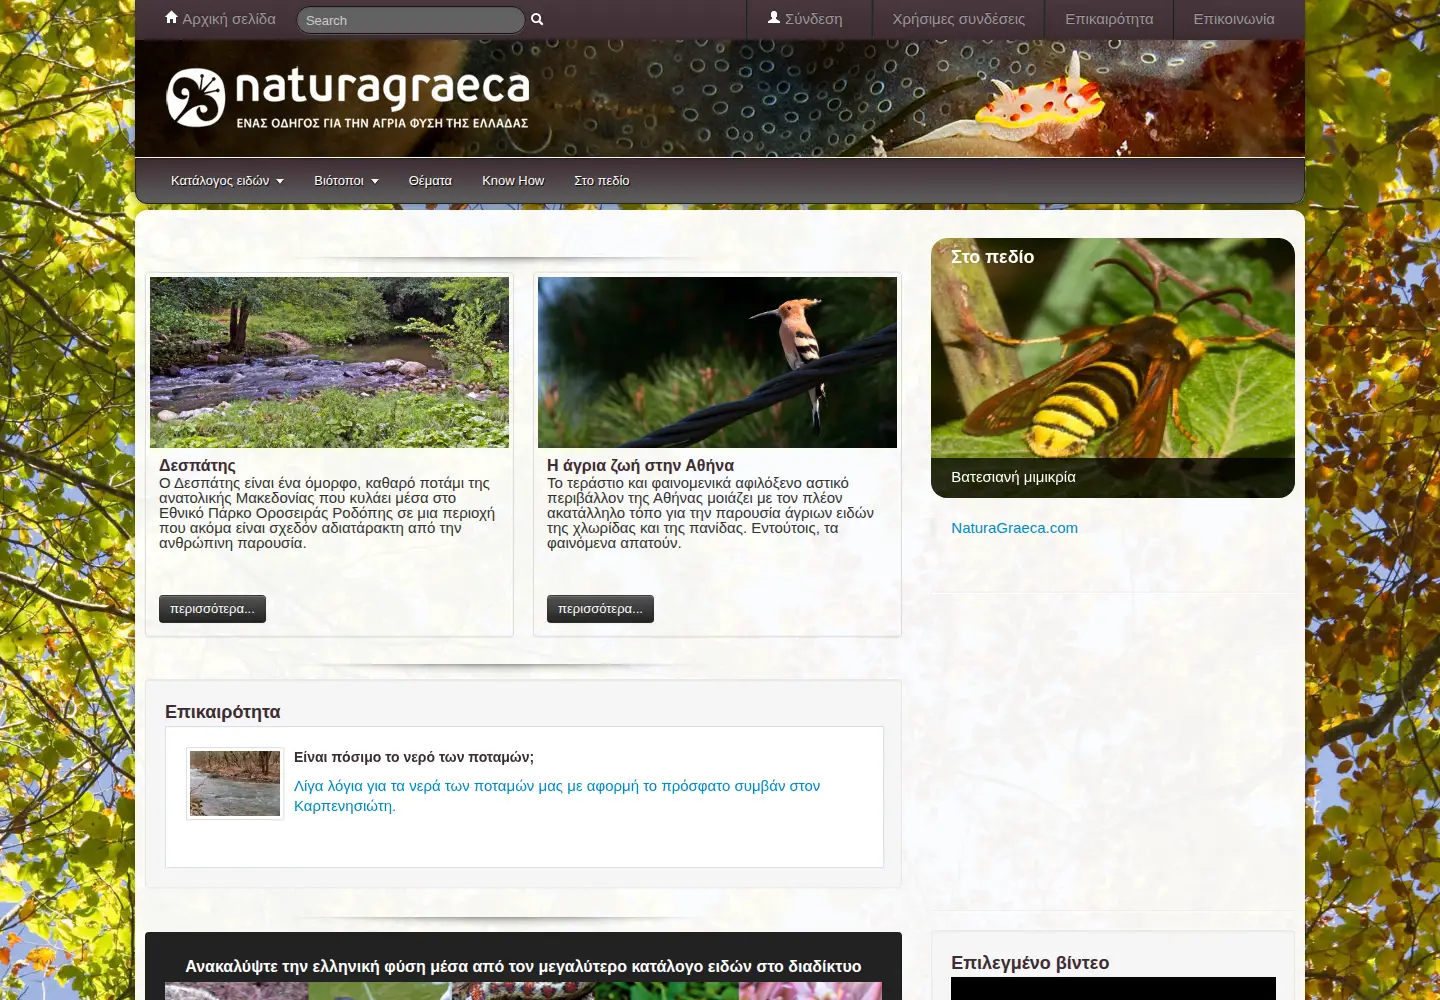Open the river news thumbnail
The image size is (1440, 1000).
[235, 784]
